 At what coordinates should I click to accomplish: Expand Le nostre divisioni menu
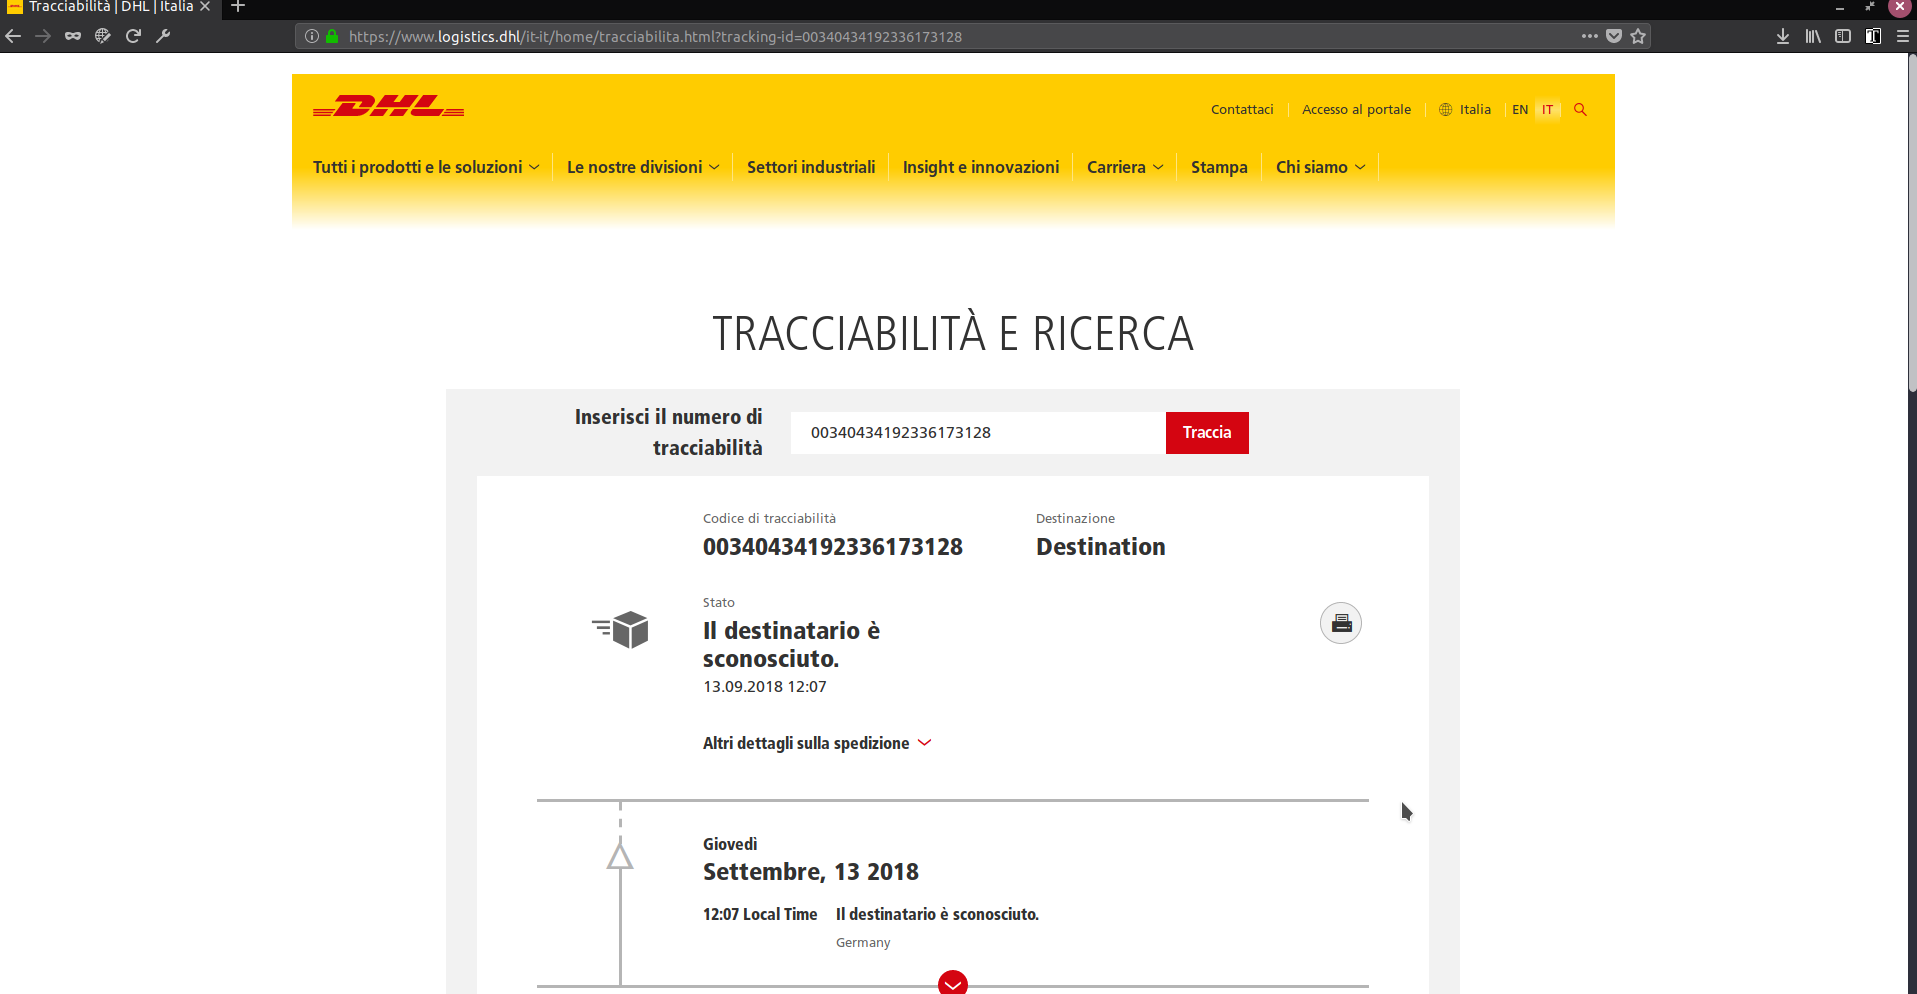click(643, 167)
